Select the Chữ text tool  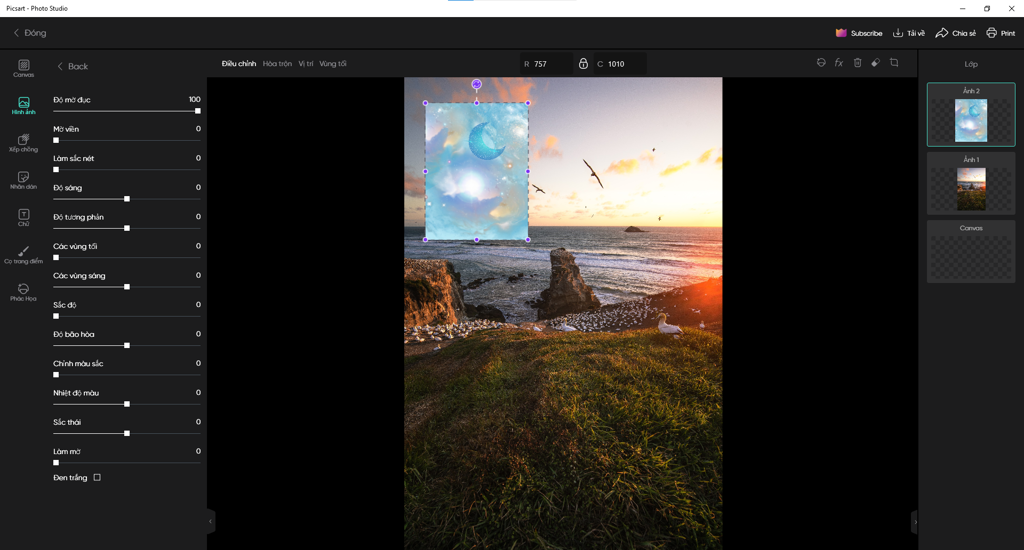24,218
